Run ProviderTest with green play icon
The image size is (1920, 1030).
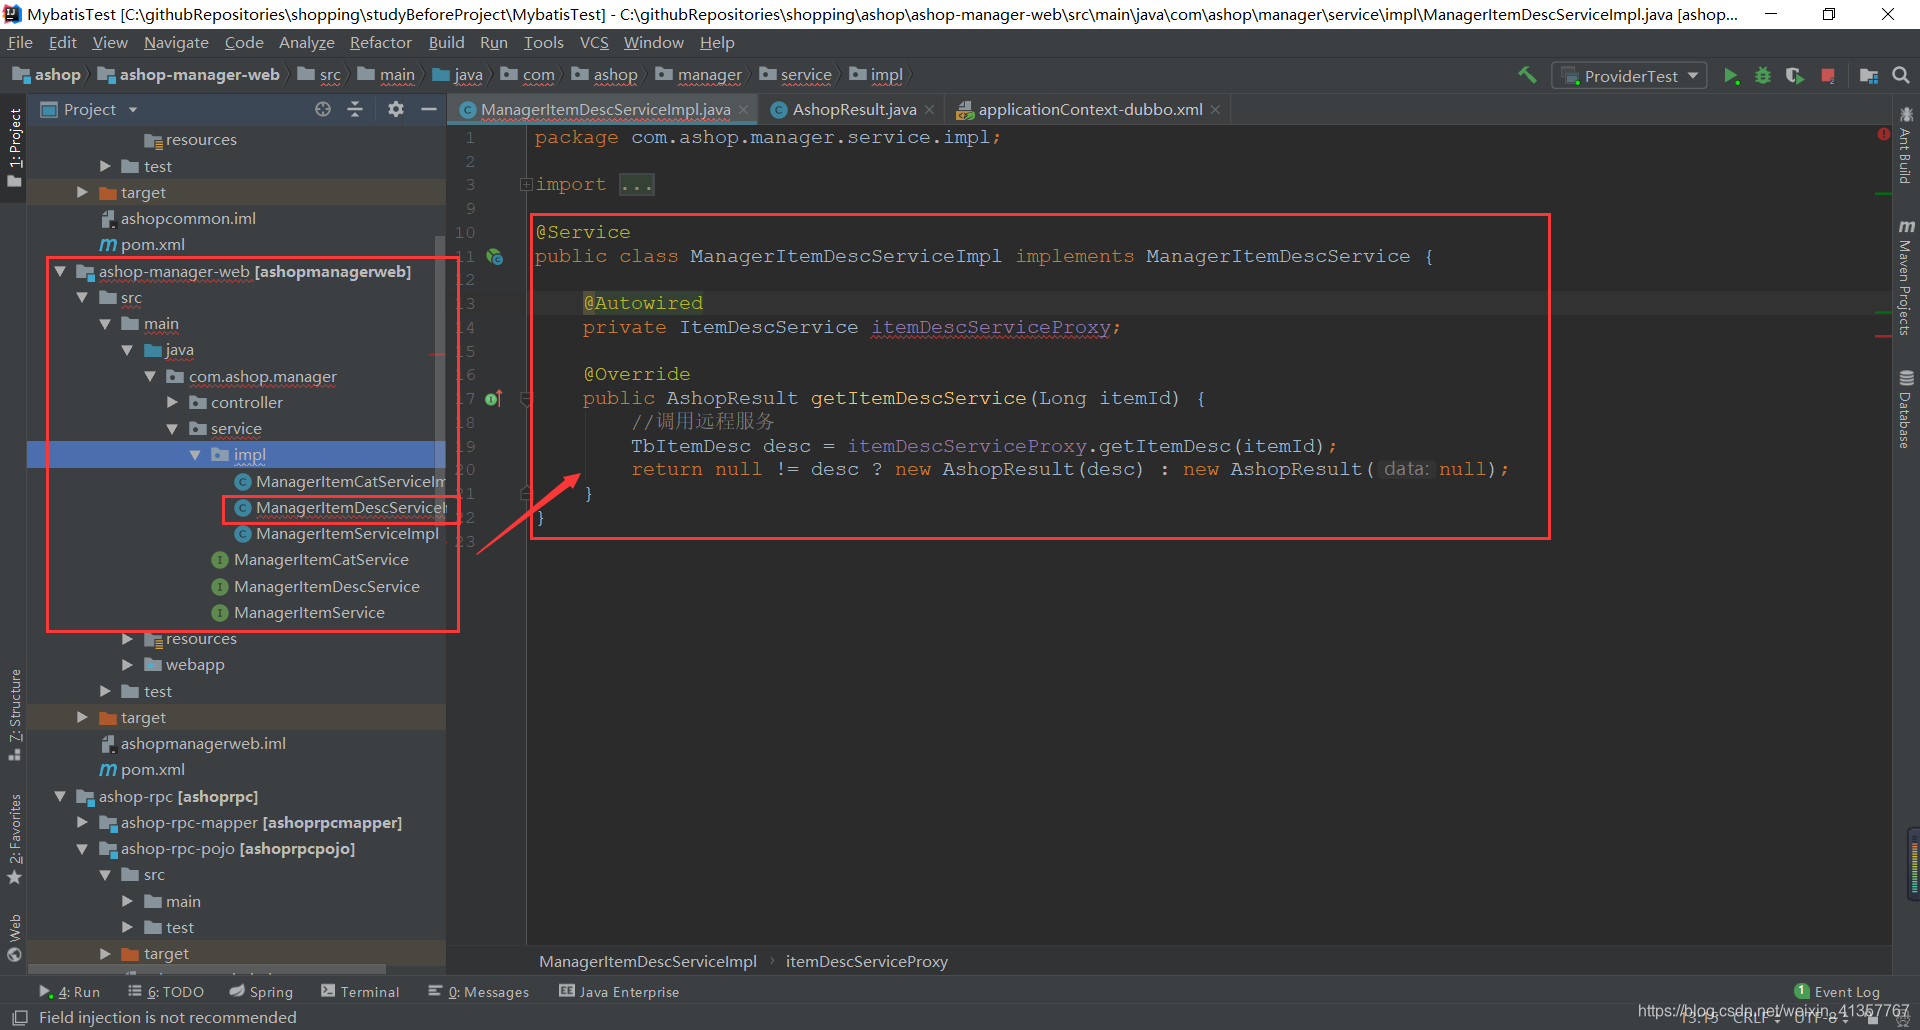click(1731, 76)
